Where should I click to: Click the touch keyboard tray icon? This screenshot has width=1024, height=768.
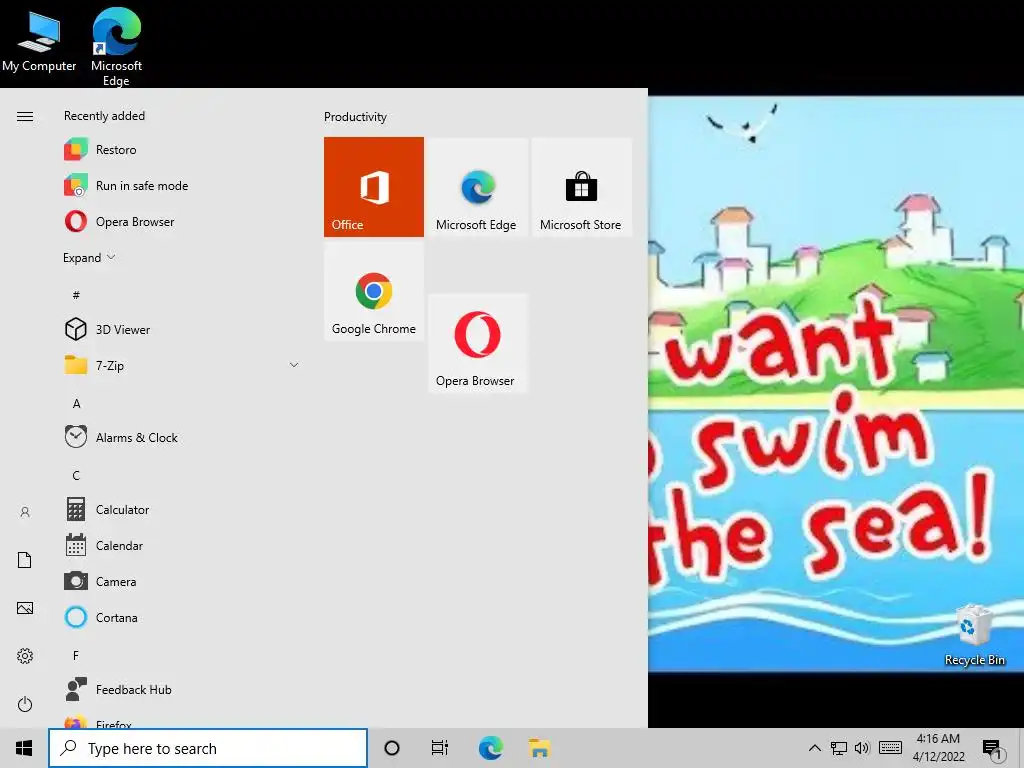pos(890,748)
